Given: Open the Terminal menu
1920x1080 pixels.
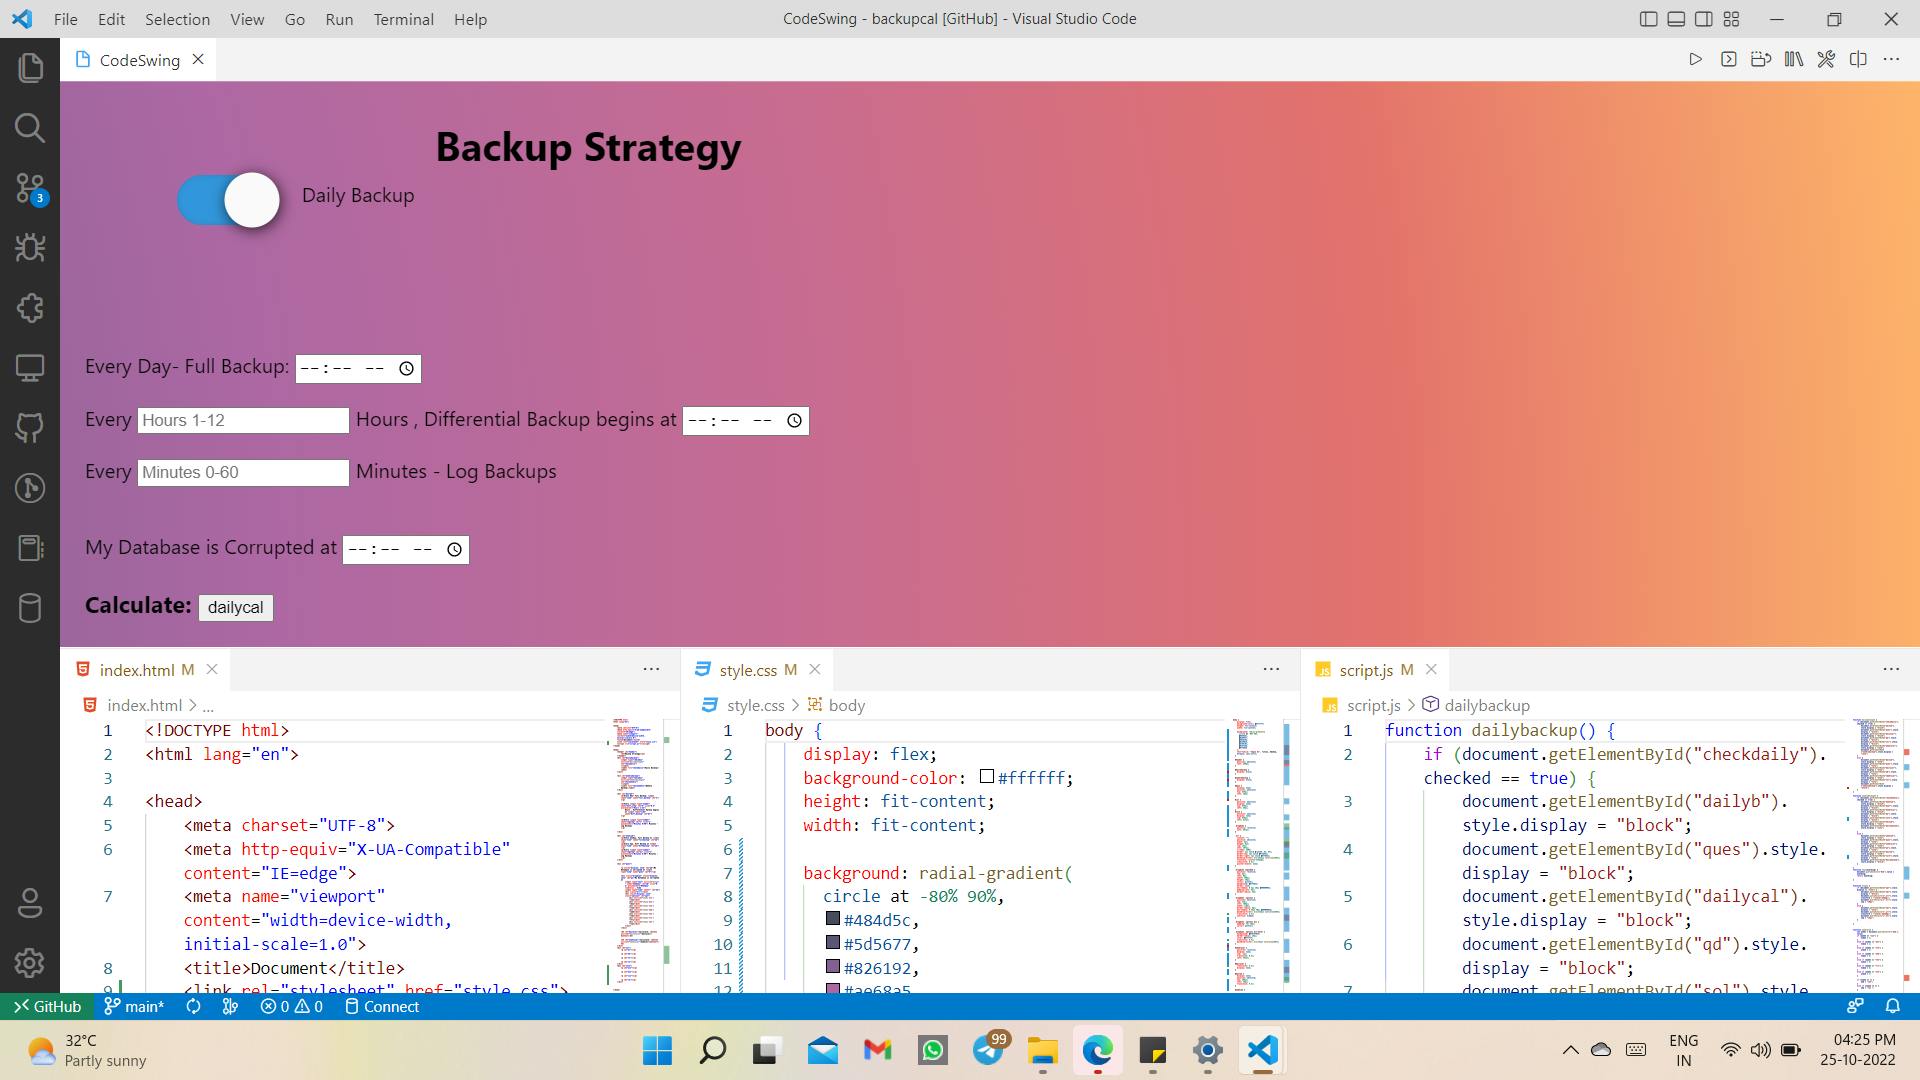Looking at the screenshot, I should point(403,19).
